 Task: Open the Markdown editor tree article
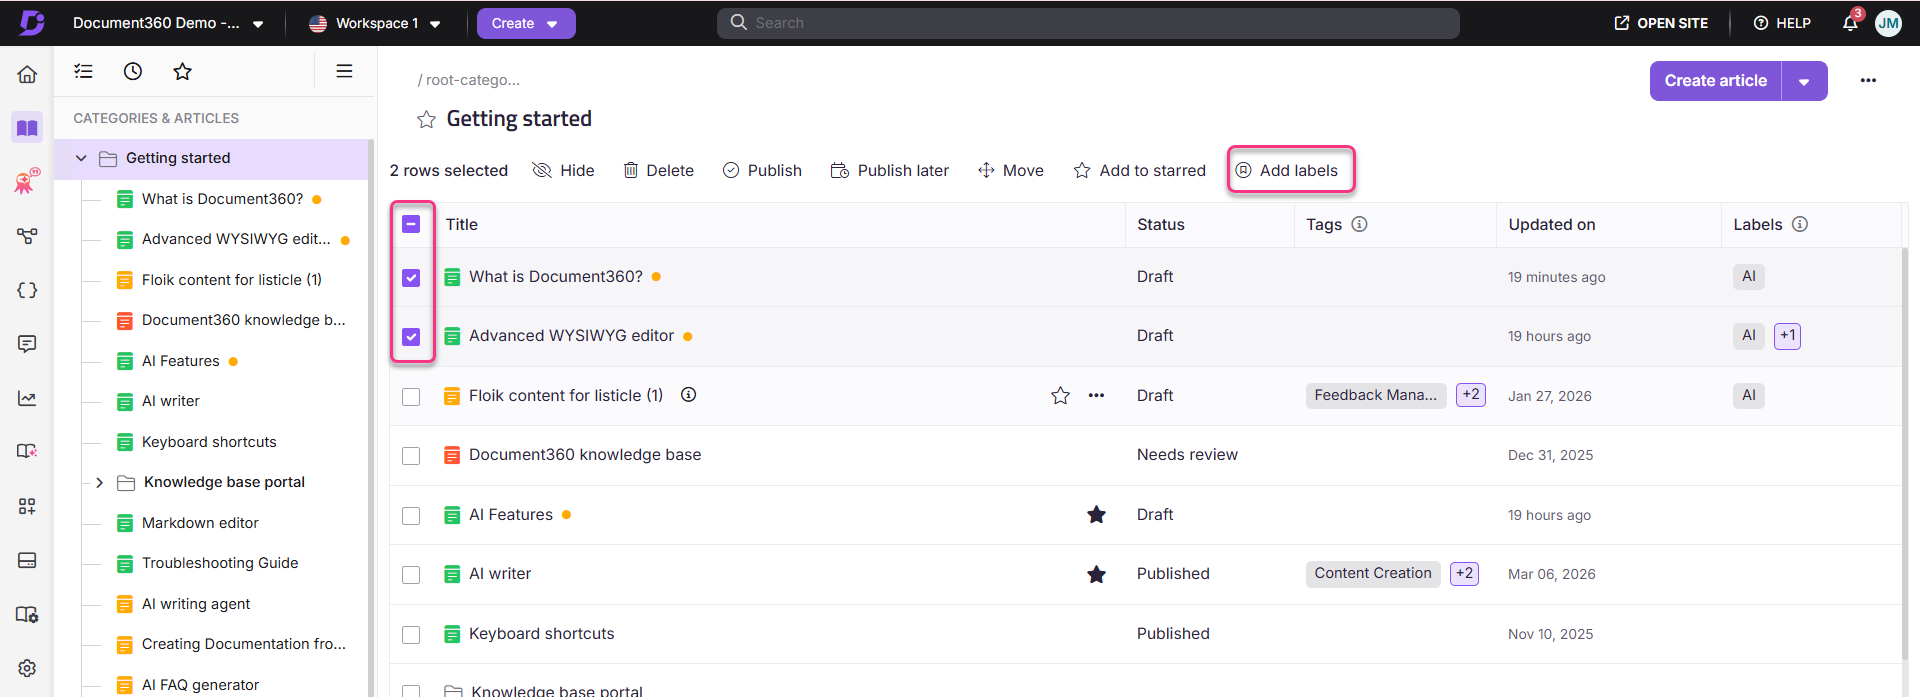coord(200,523)
